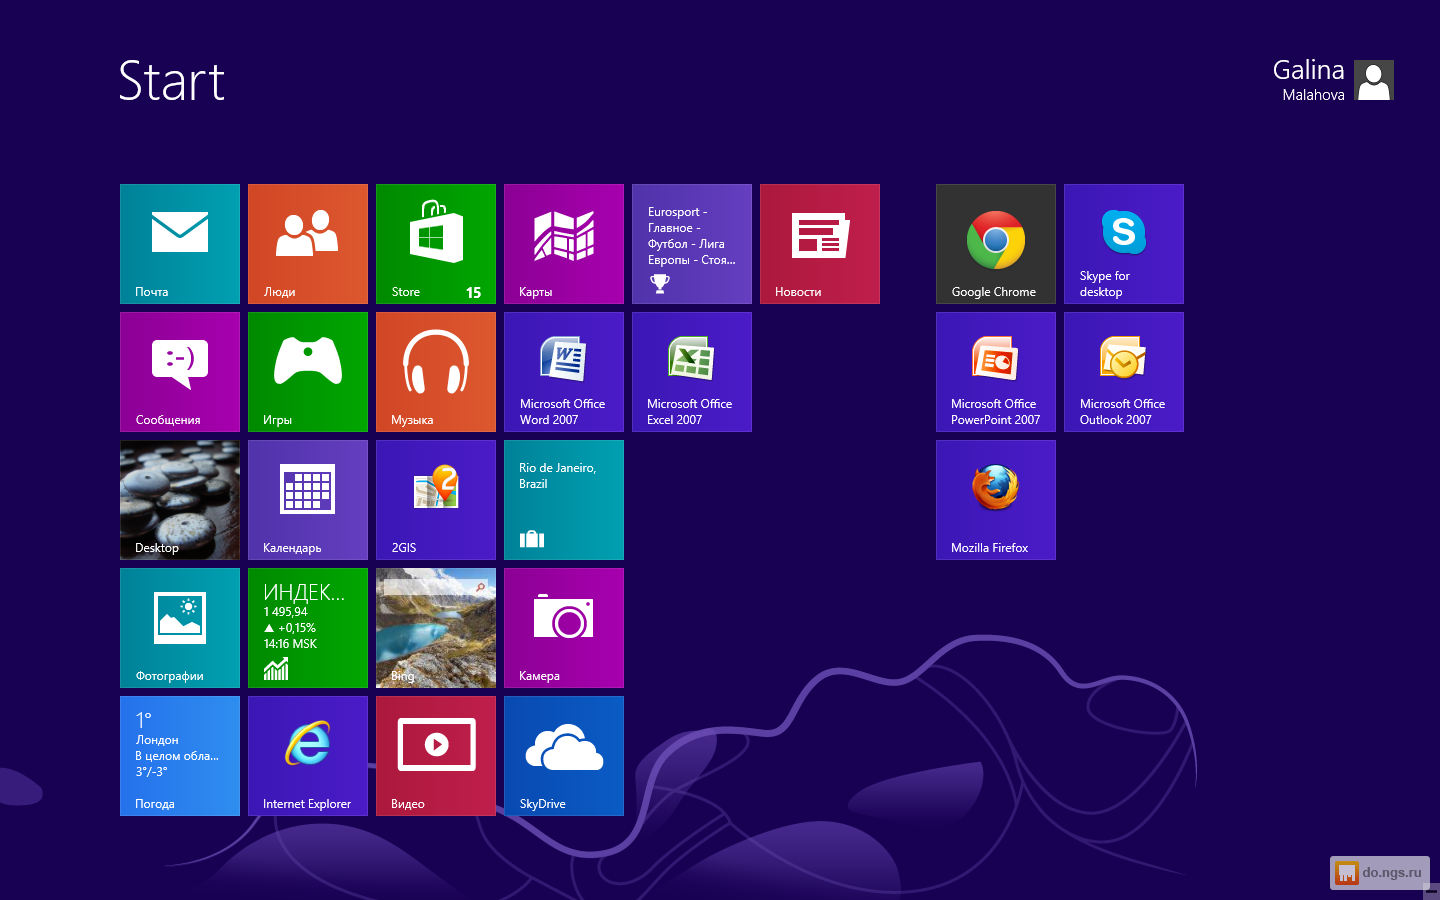Launch Microsoft Office Word 2007

pos(564,372)
